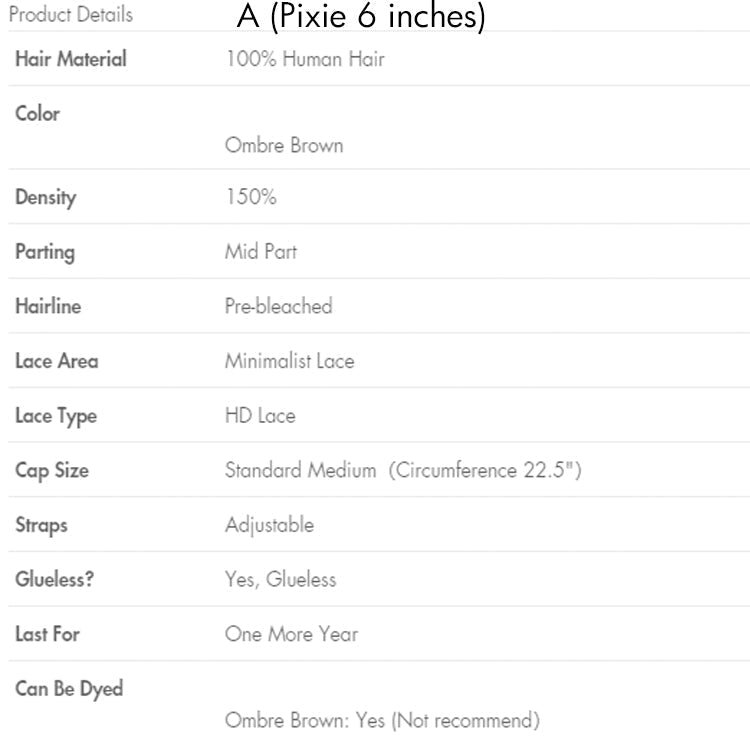Select the "HD Lace" value
The width and height of the screenshot is (750, 750).
tap(260, 416)
